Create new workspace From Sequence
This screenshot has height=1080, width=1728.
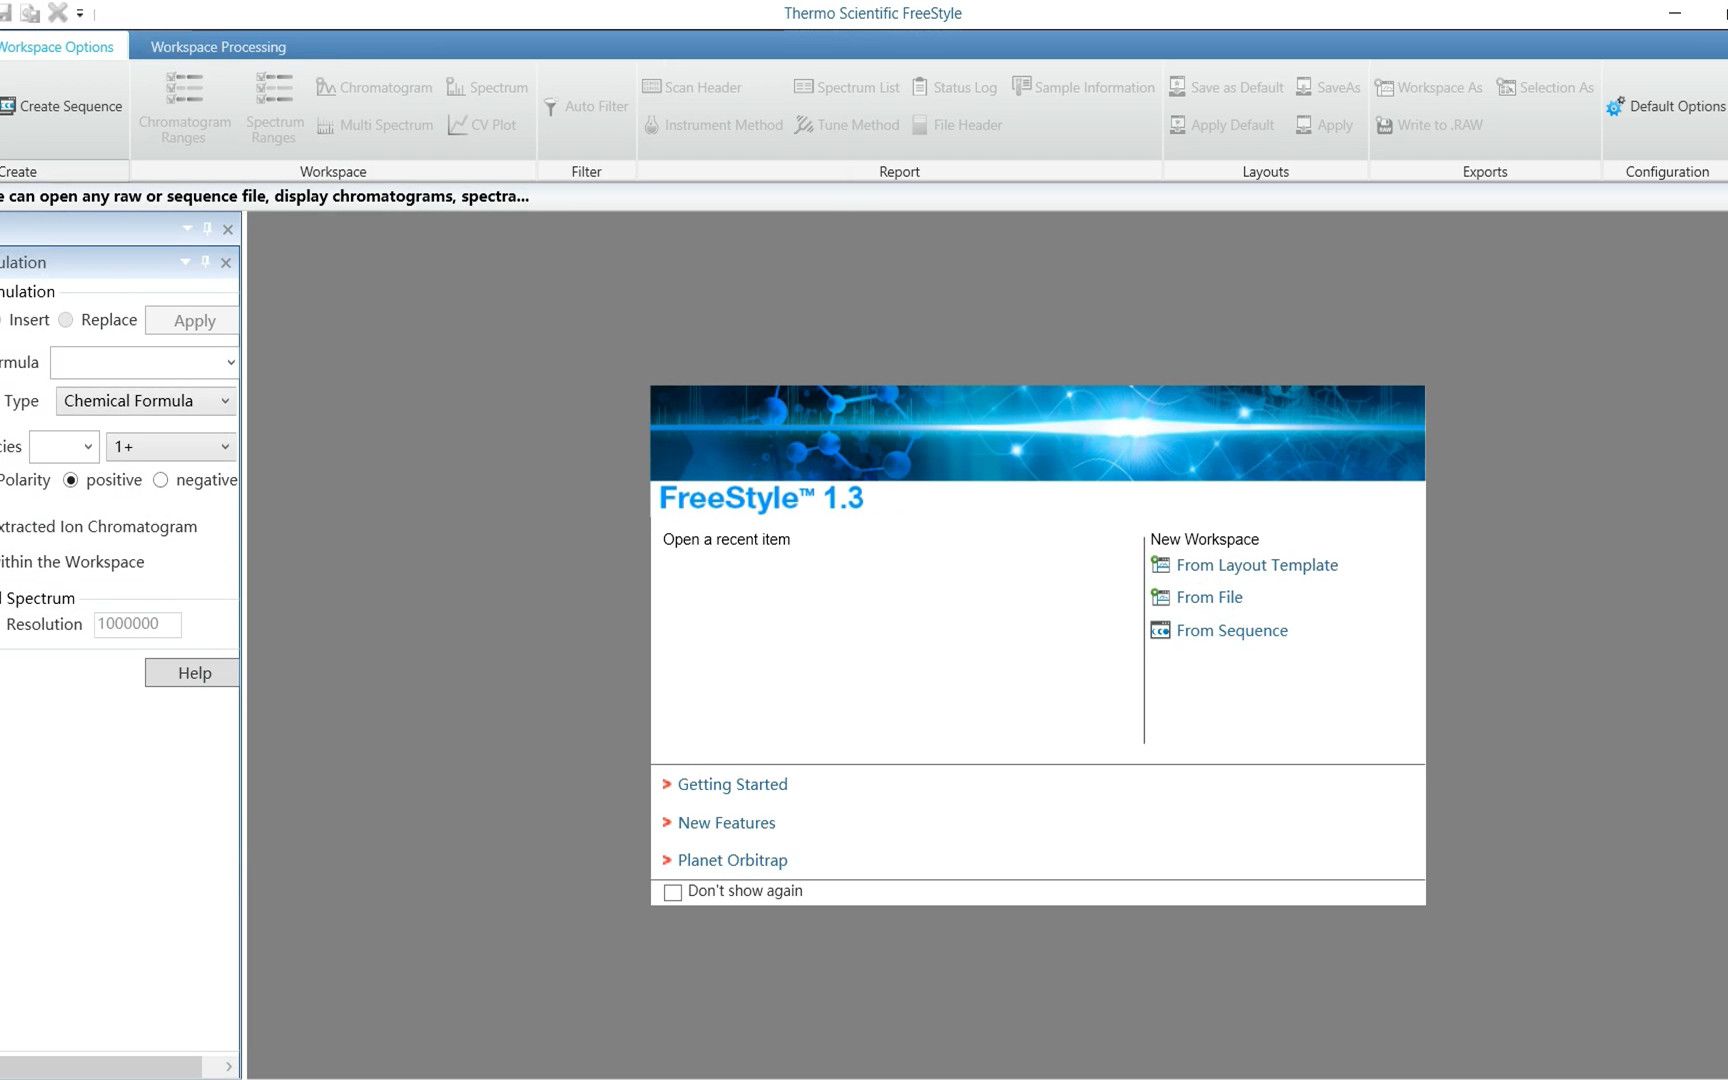coord(1219,630)
